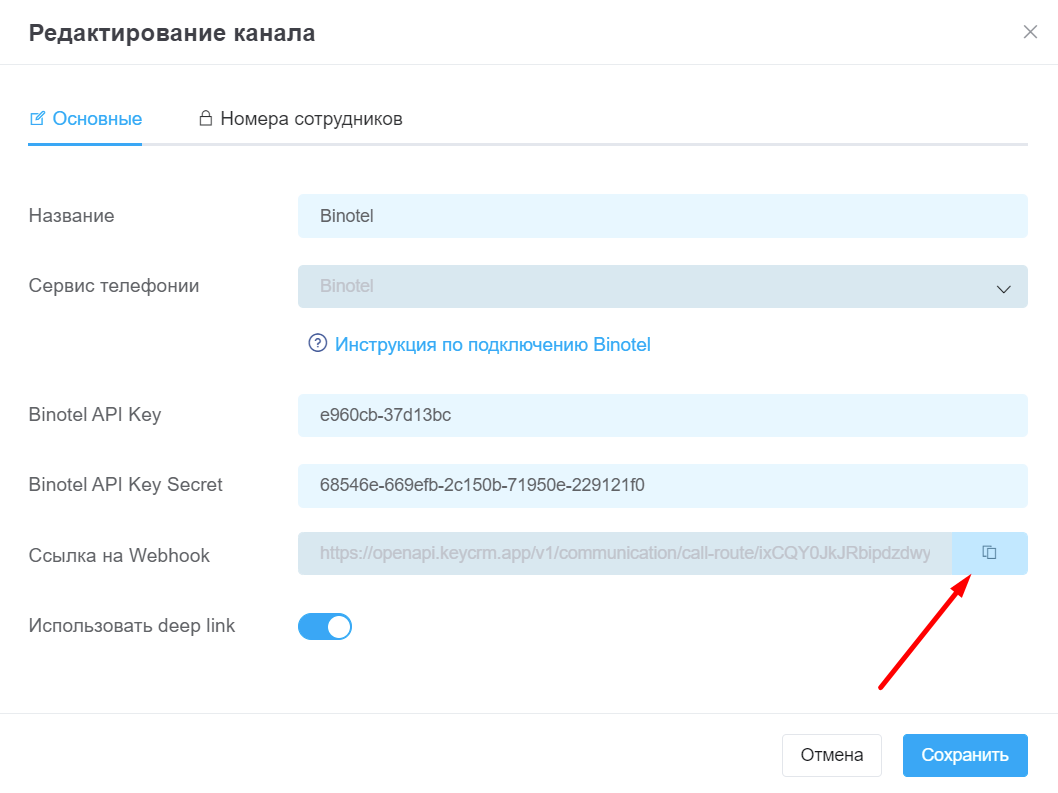Copy the Webhook link to clipboard
Screen dimensions: 1058x793
tap(989, 553)
